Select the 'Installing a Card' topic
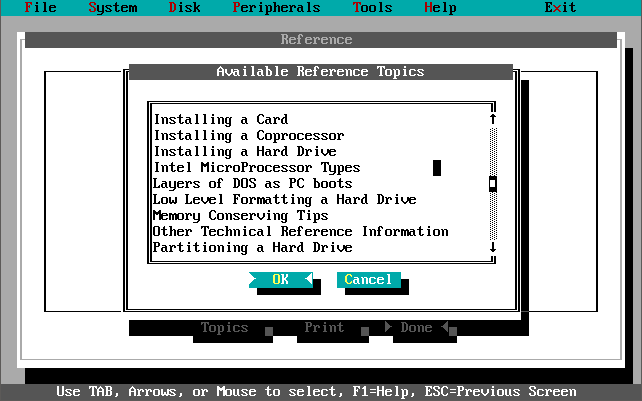This screenshot has width=642, height=401. point(321,120)
